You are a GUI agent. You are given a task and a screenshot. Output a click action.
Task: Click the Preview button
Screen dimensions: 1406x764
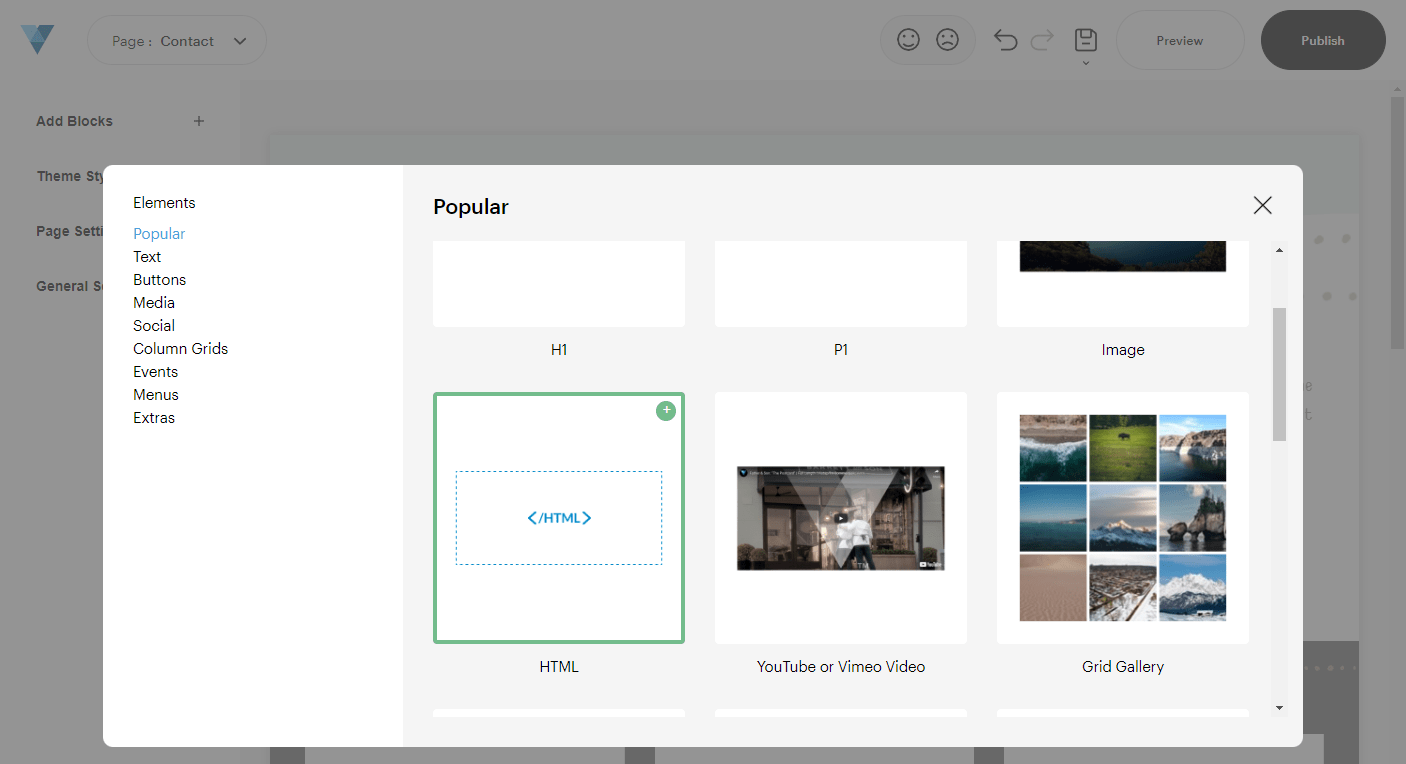tap(1179, 40)
